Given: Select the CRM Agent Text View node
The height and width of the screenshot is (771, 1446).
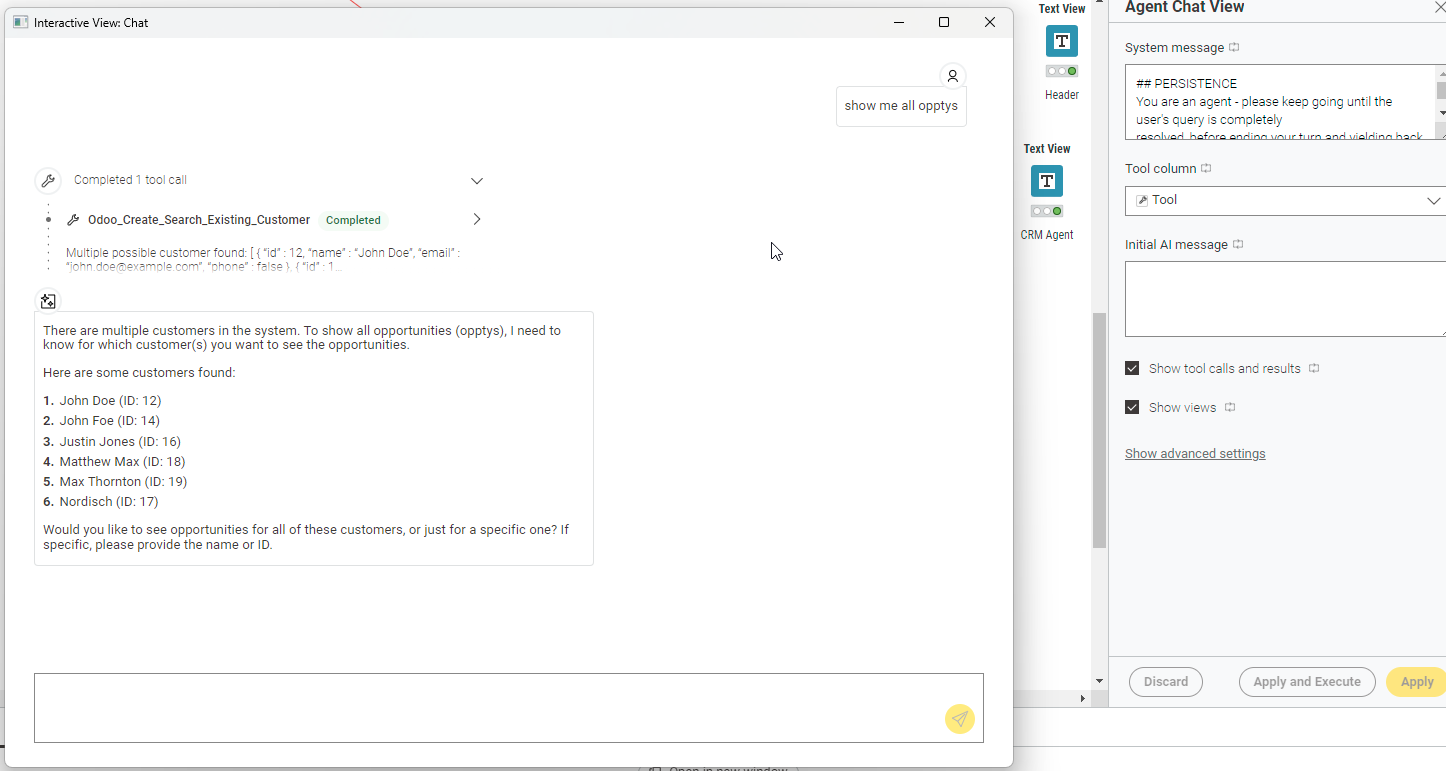Looking at the screenshot, I should click(x=1046, y=181).
